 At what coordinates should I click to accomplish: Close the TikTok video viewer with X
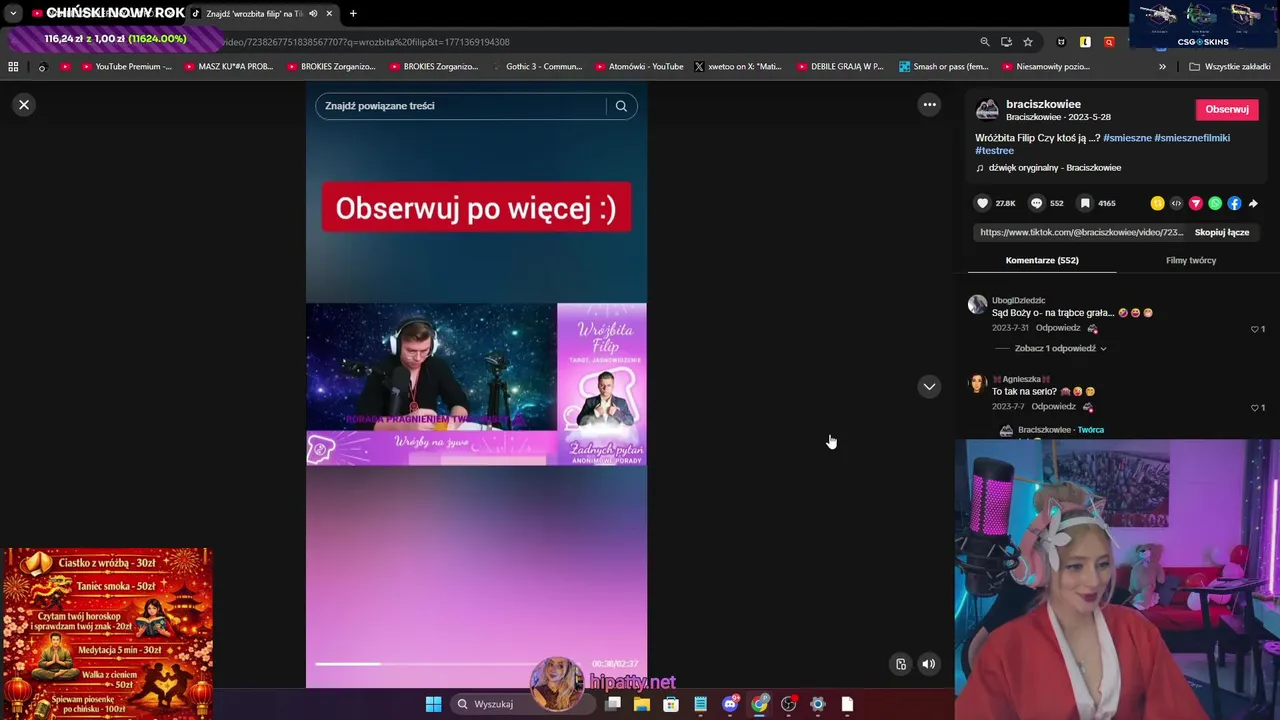click(x=24, y=105)
